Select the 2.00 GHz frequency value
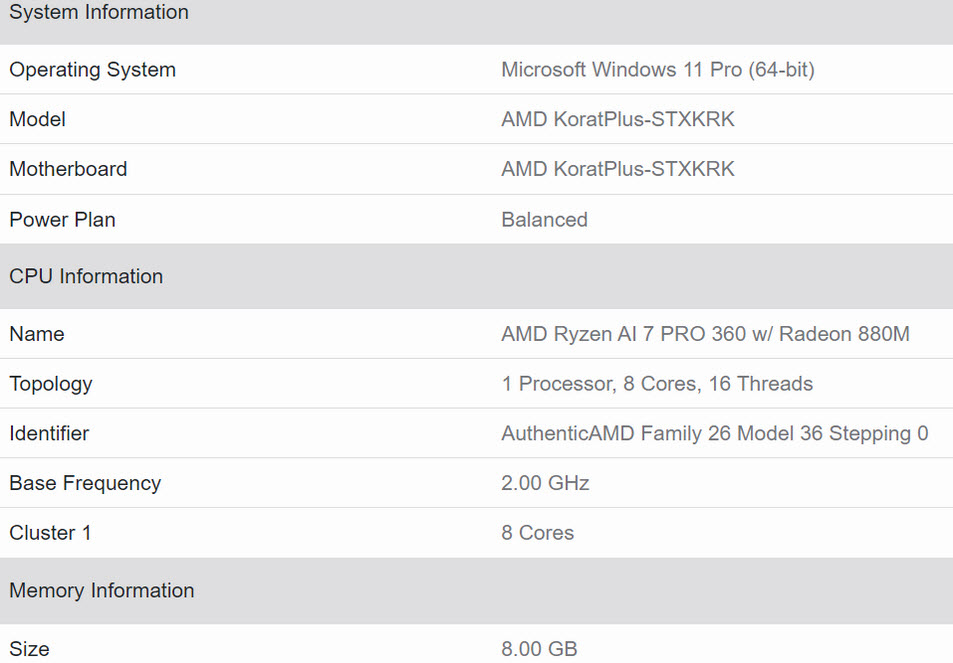This screenshot has width=953, height=663. pyautogui.click(x=545, y=484)
